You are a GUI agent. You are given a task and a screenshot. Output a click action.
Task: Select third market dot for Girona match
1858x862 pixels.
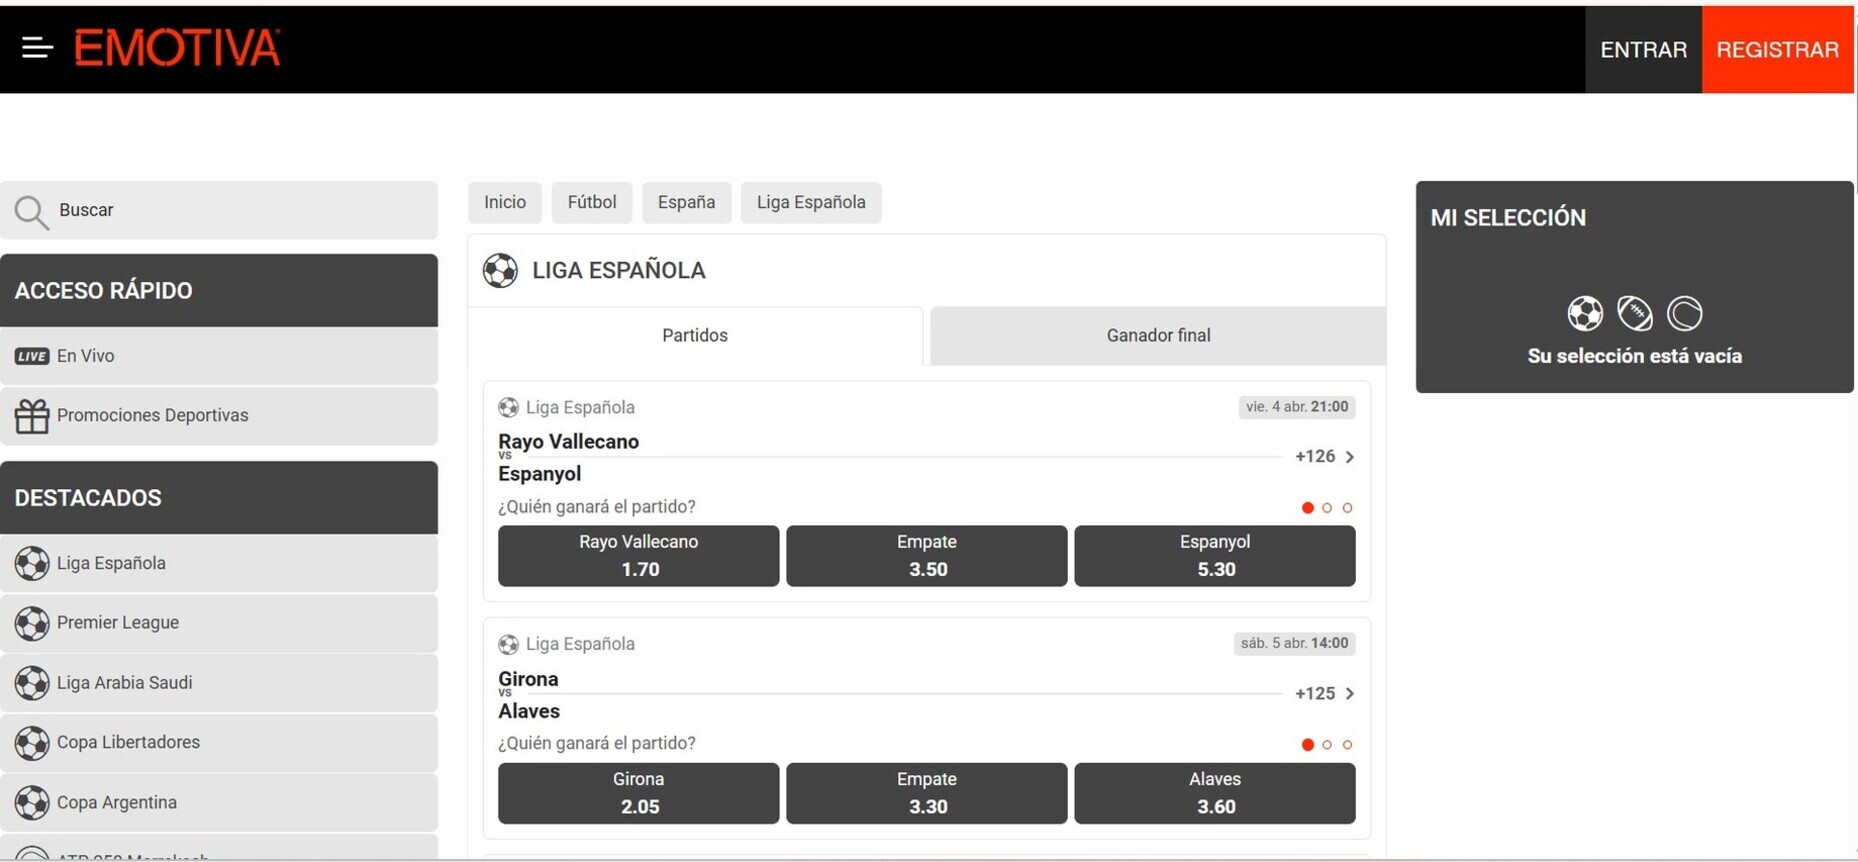[x=1347, y=745]
